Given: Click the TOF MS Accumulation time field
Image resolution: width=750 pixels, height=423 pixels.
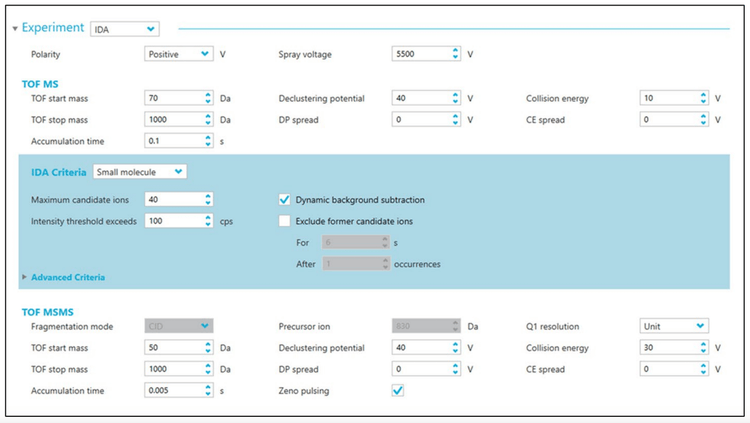Looking at the screenshot, I should click(x=172, y=141).
